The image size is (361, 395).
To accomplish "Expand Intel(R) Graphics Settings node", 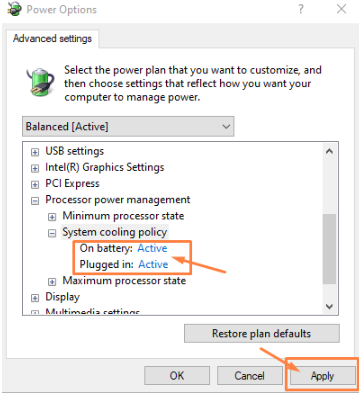I will pos(35,168).
